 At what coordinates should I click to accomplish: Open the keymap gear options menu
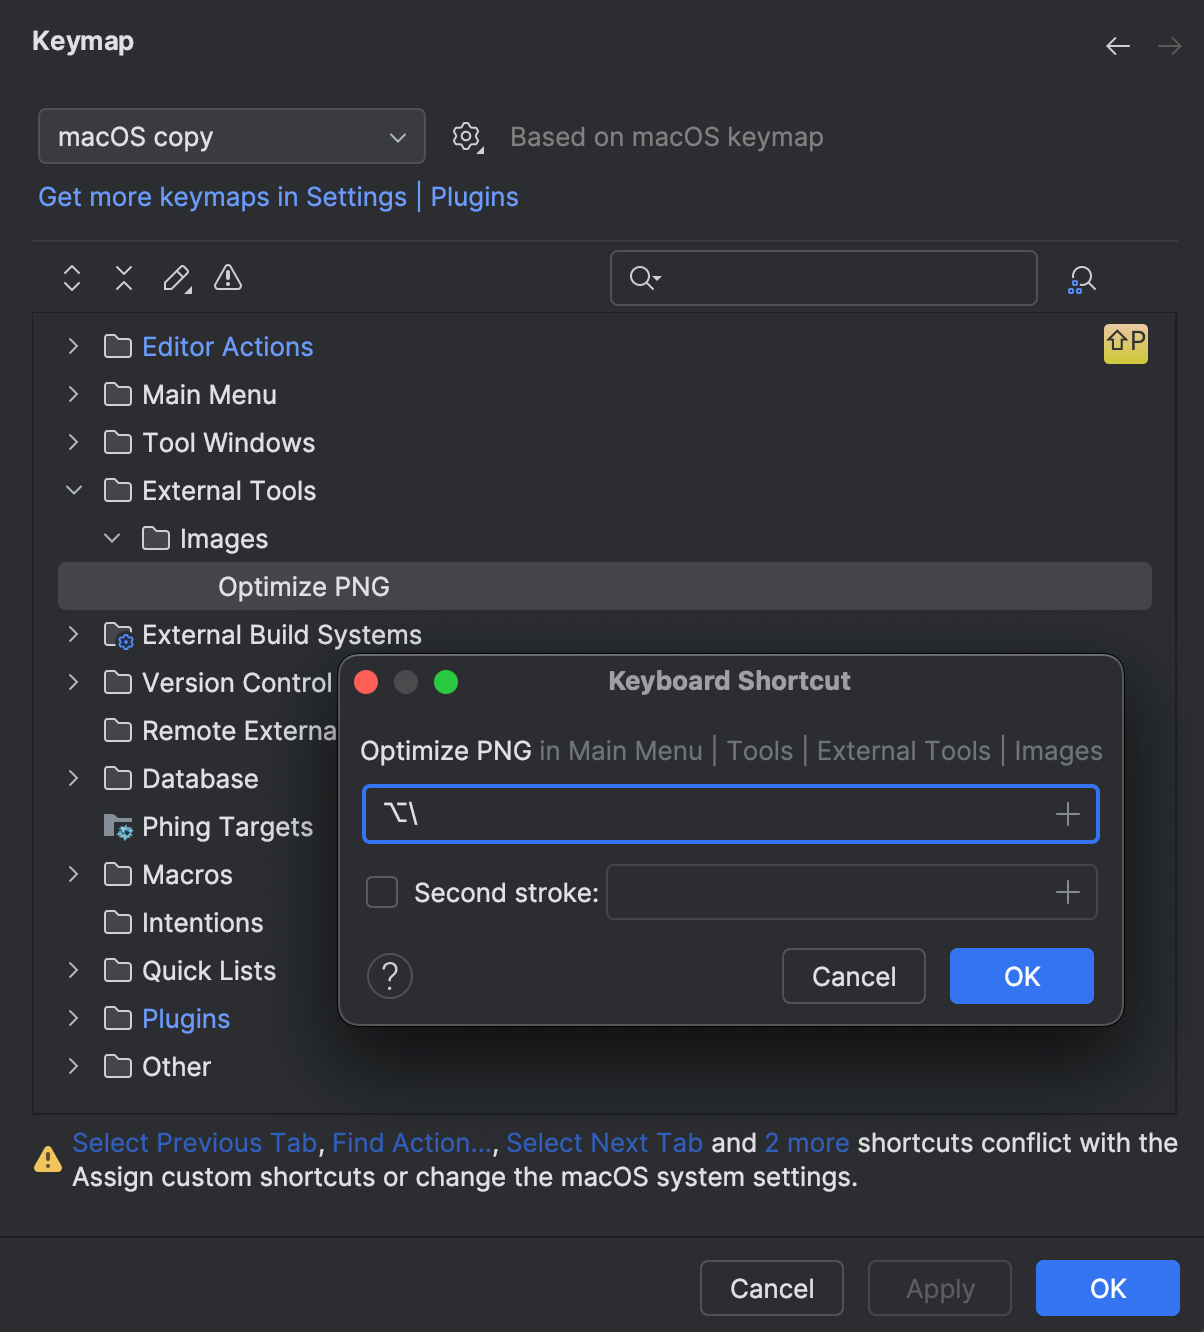coord(467,137)
